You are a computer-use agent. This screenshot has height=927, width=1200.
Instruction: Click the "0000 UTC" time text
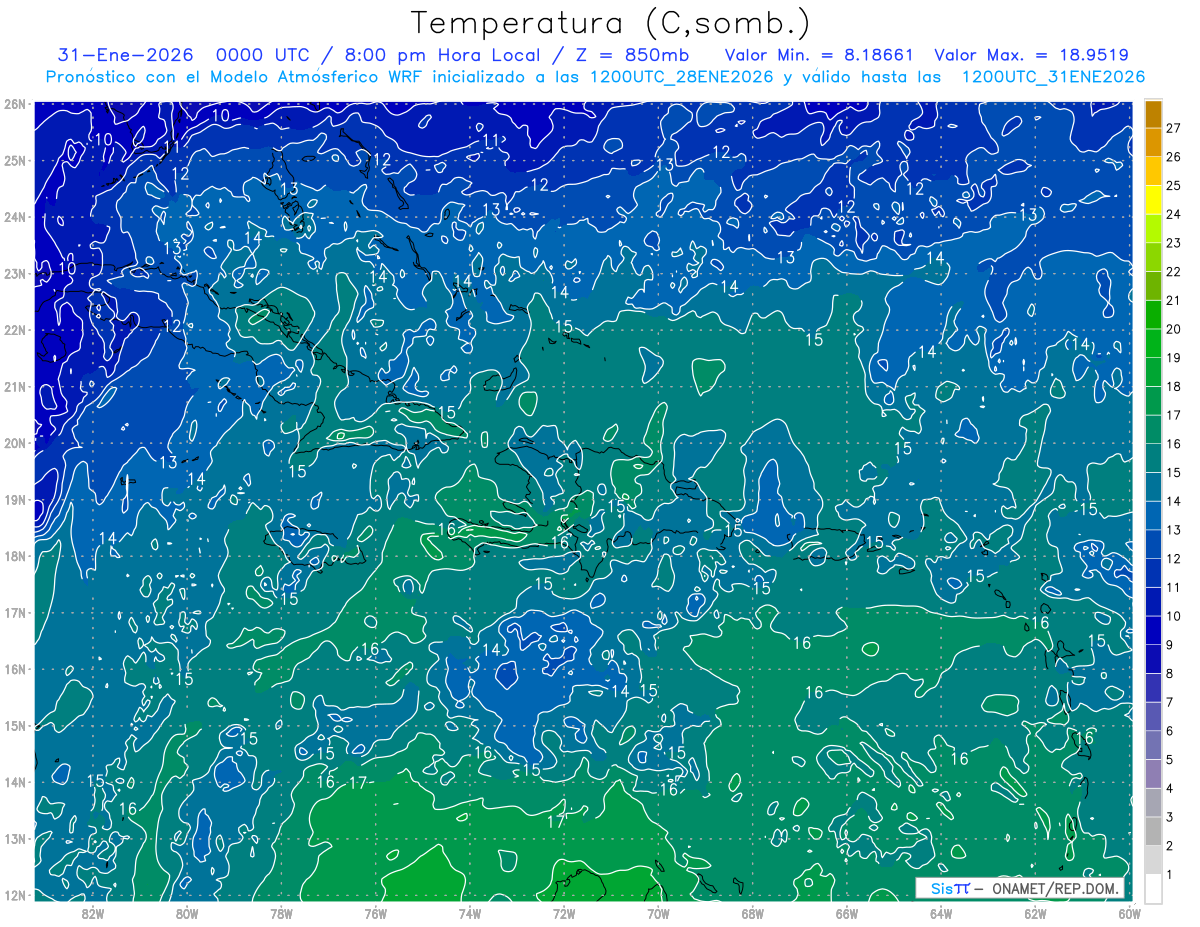pyautogui.click(x=261, y=55)
